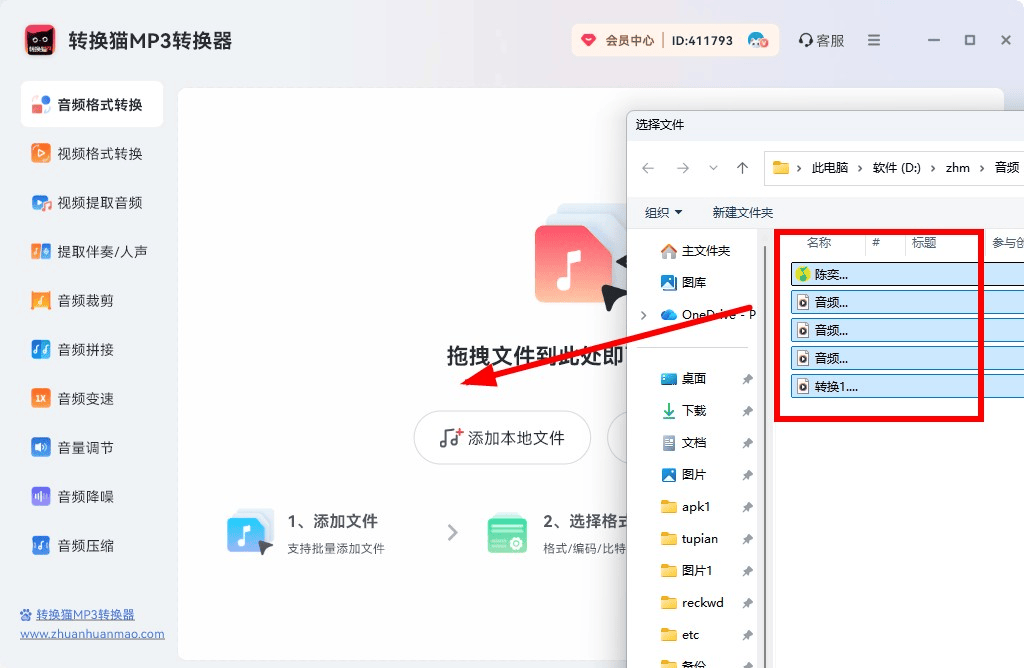Click the 客服 headset icon
This screenshot has height=668, width=1024.
pos(805,41)
